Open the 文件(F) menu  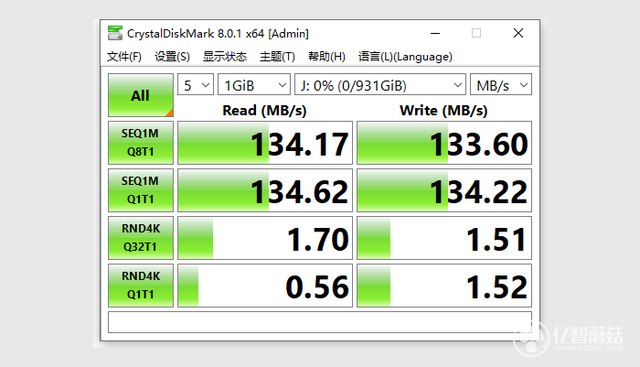click(x=124, y=56)
